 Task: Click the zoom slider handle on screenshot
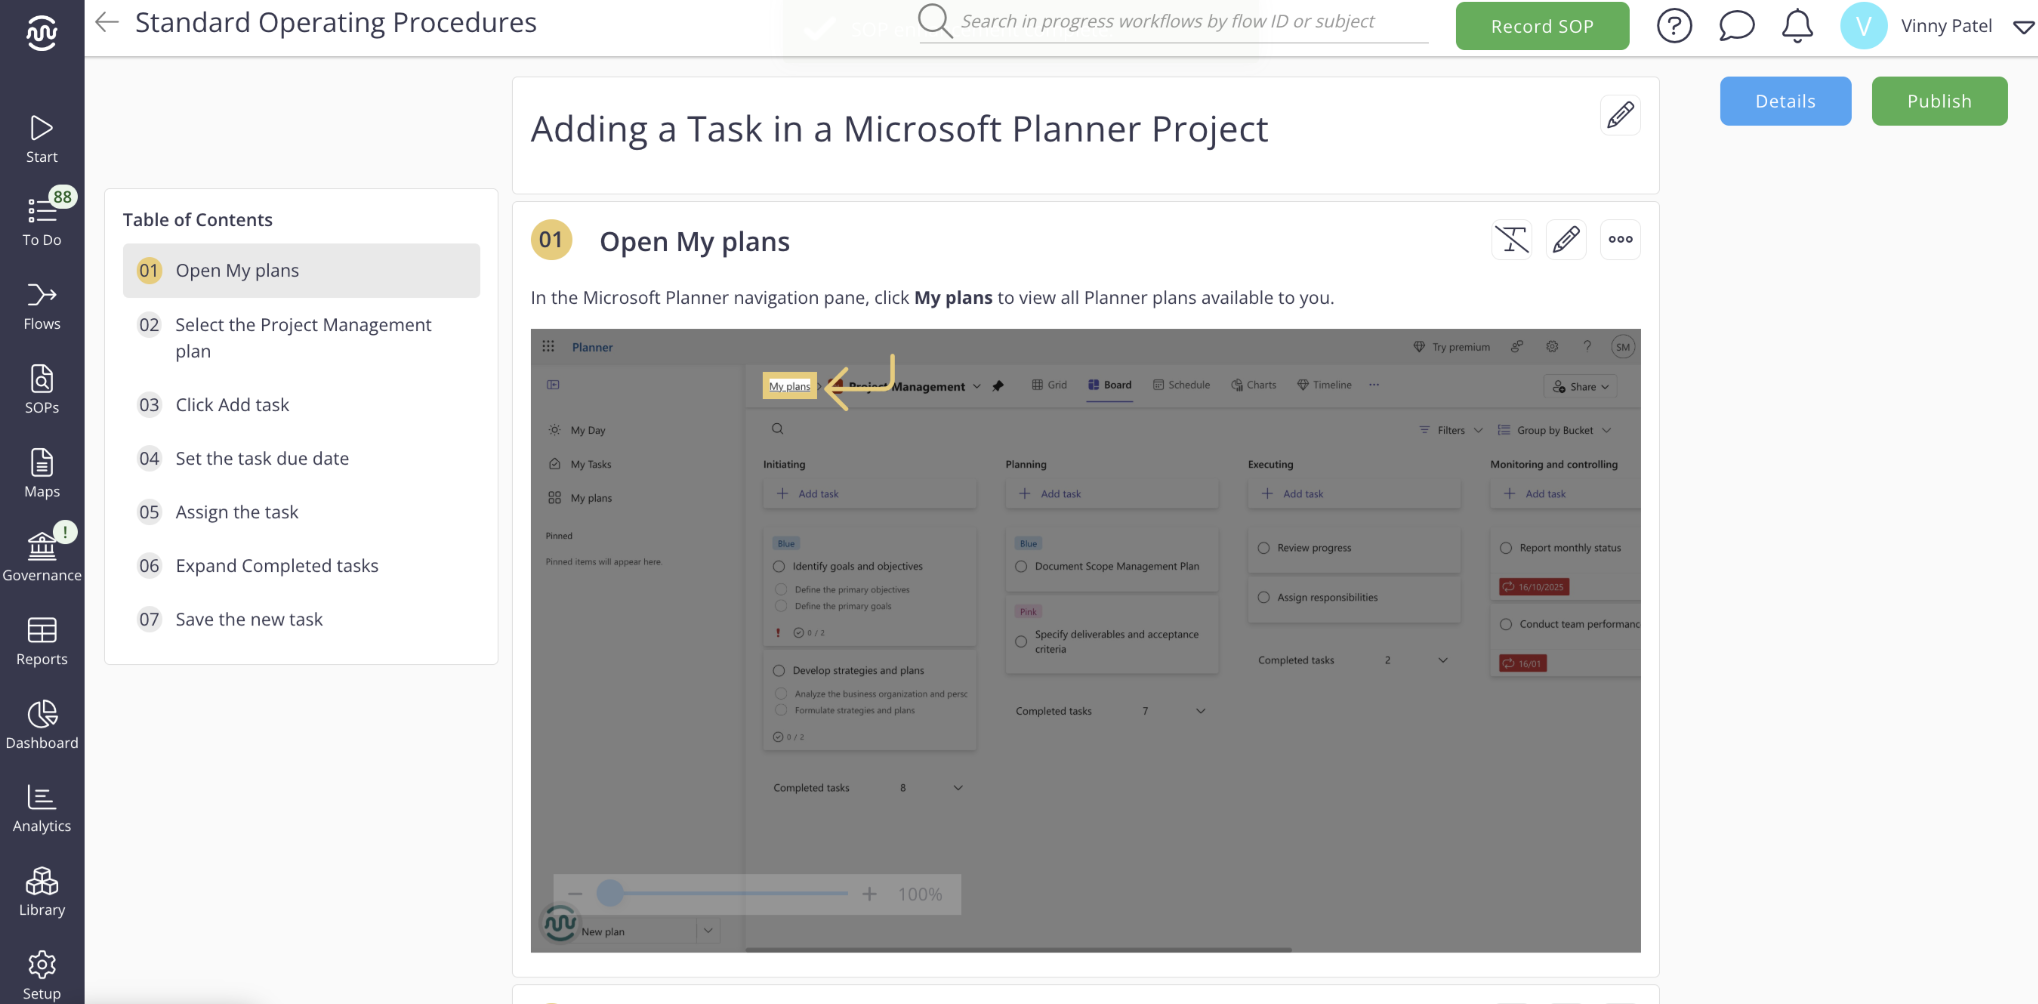pos(610,893)
